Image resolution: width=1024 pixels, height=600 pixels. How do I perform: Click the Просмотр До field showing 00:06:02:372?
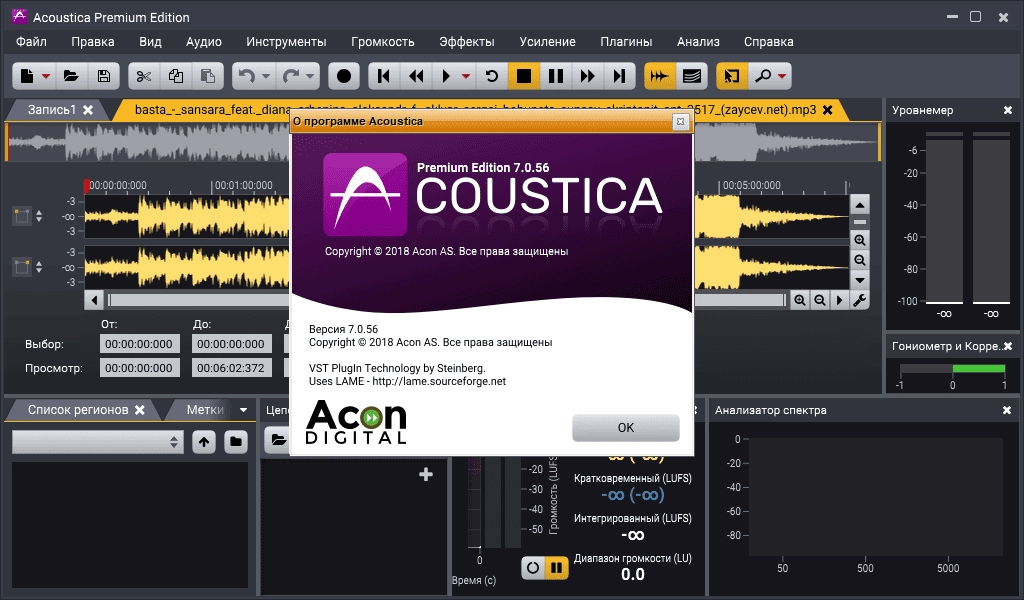(231, 368)
